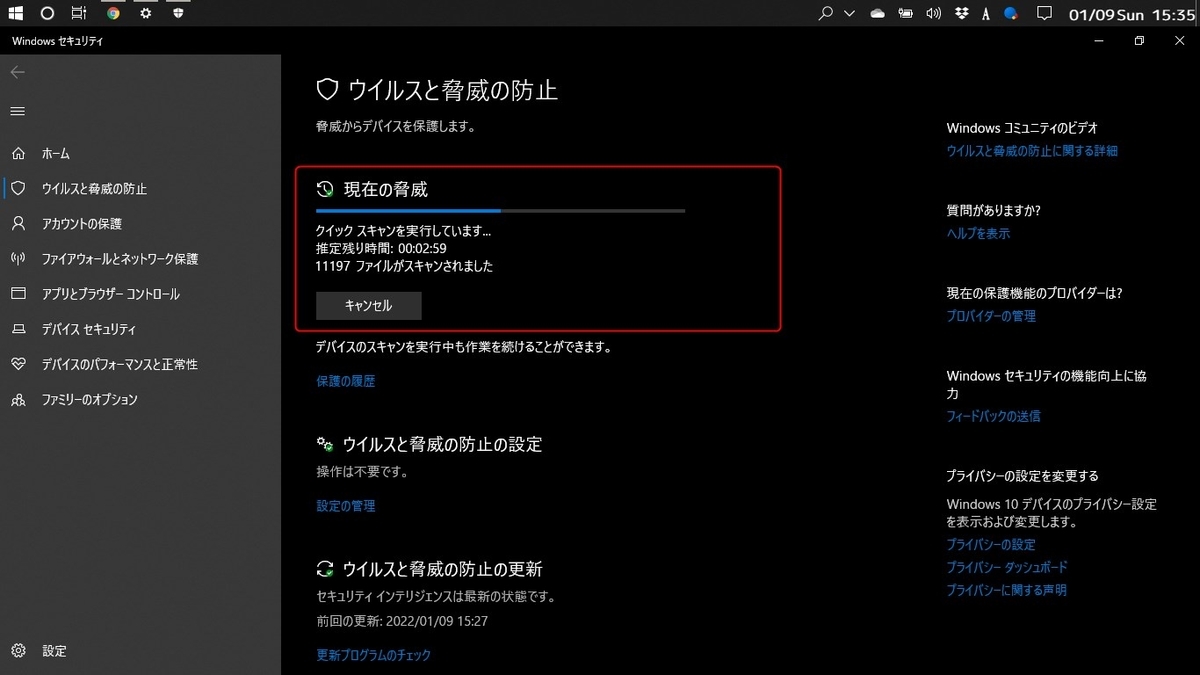Open ウイルスと脅威の防止に関する詳細 link
The image size is (1200, 675).
point(1032,151)
